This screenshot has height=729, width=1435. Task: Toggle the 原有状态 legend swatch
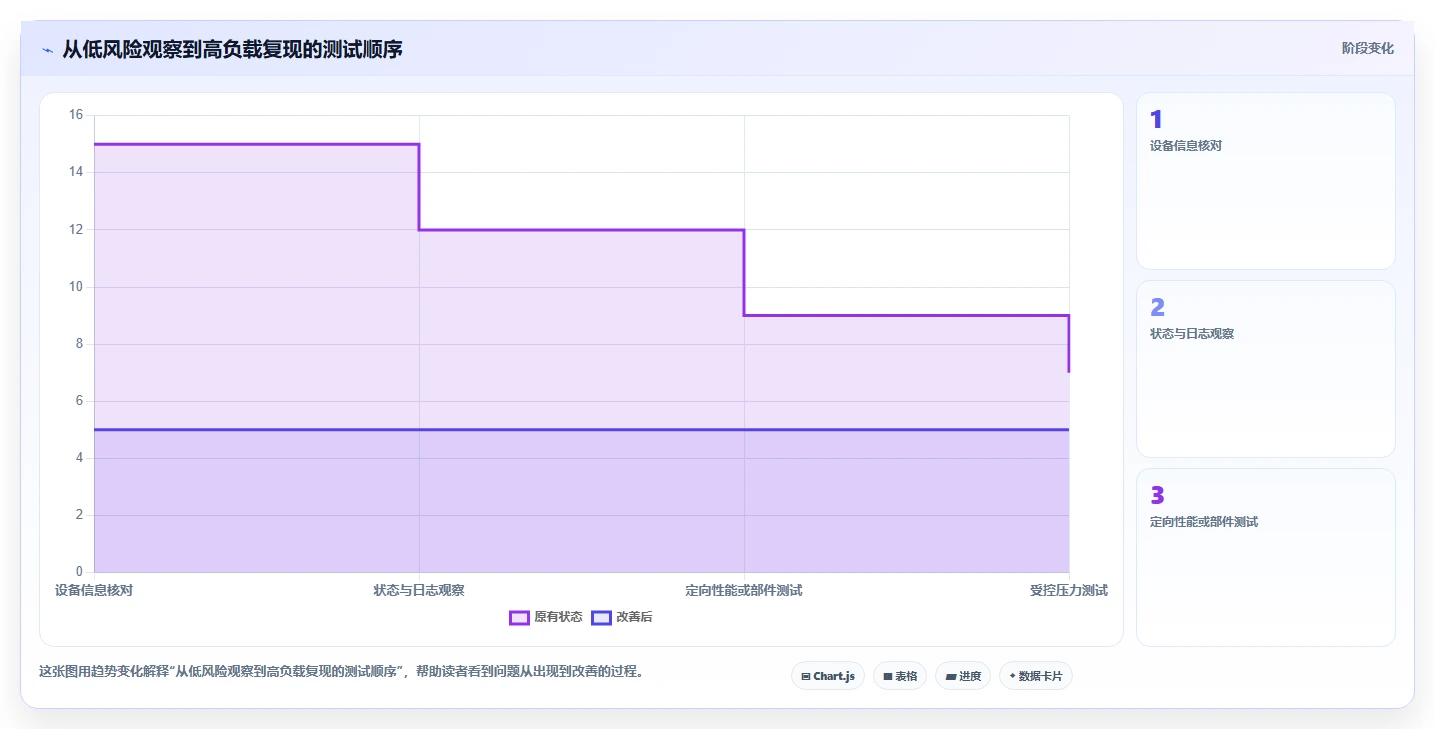[x=519, y=618]
